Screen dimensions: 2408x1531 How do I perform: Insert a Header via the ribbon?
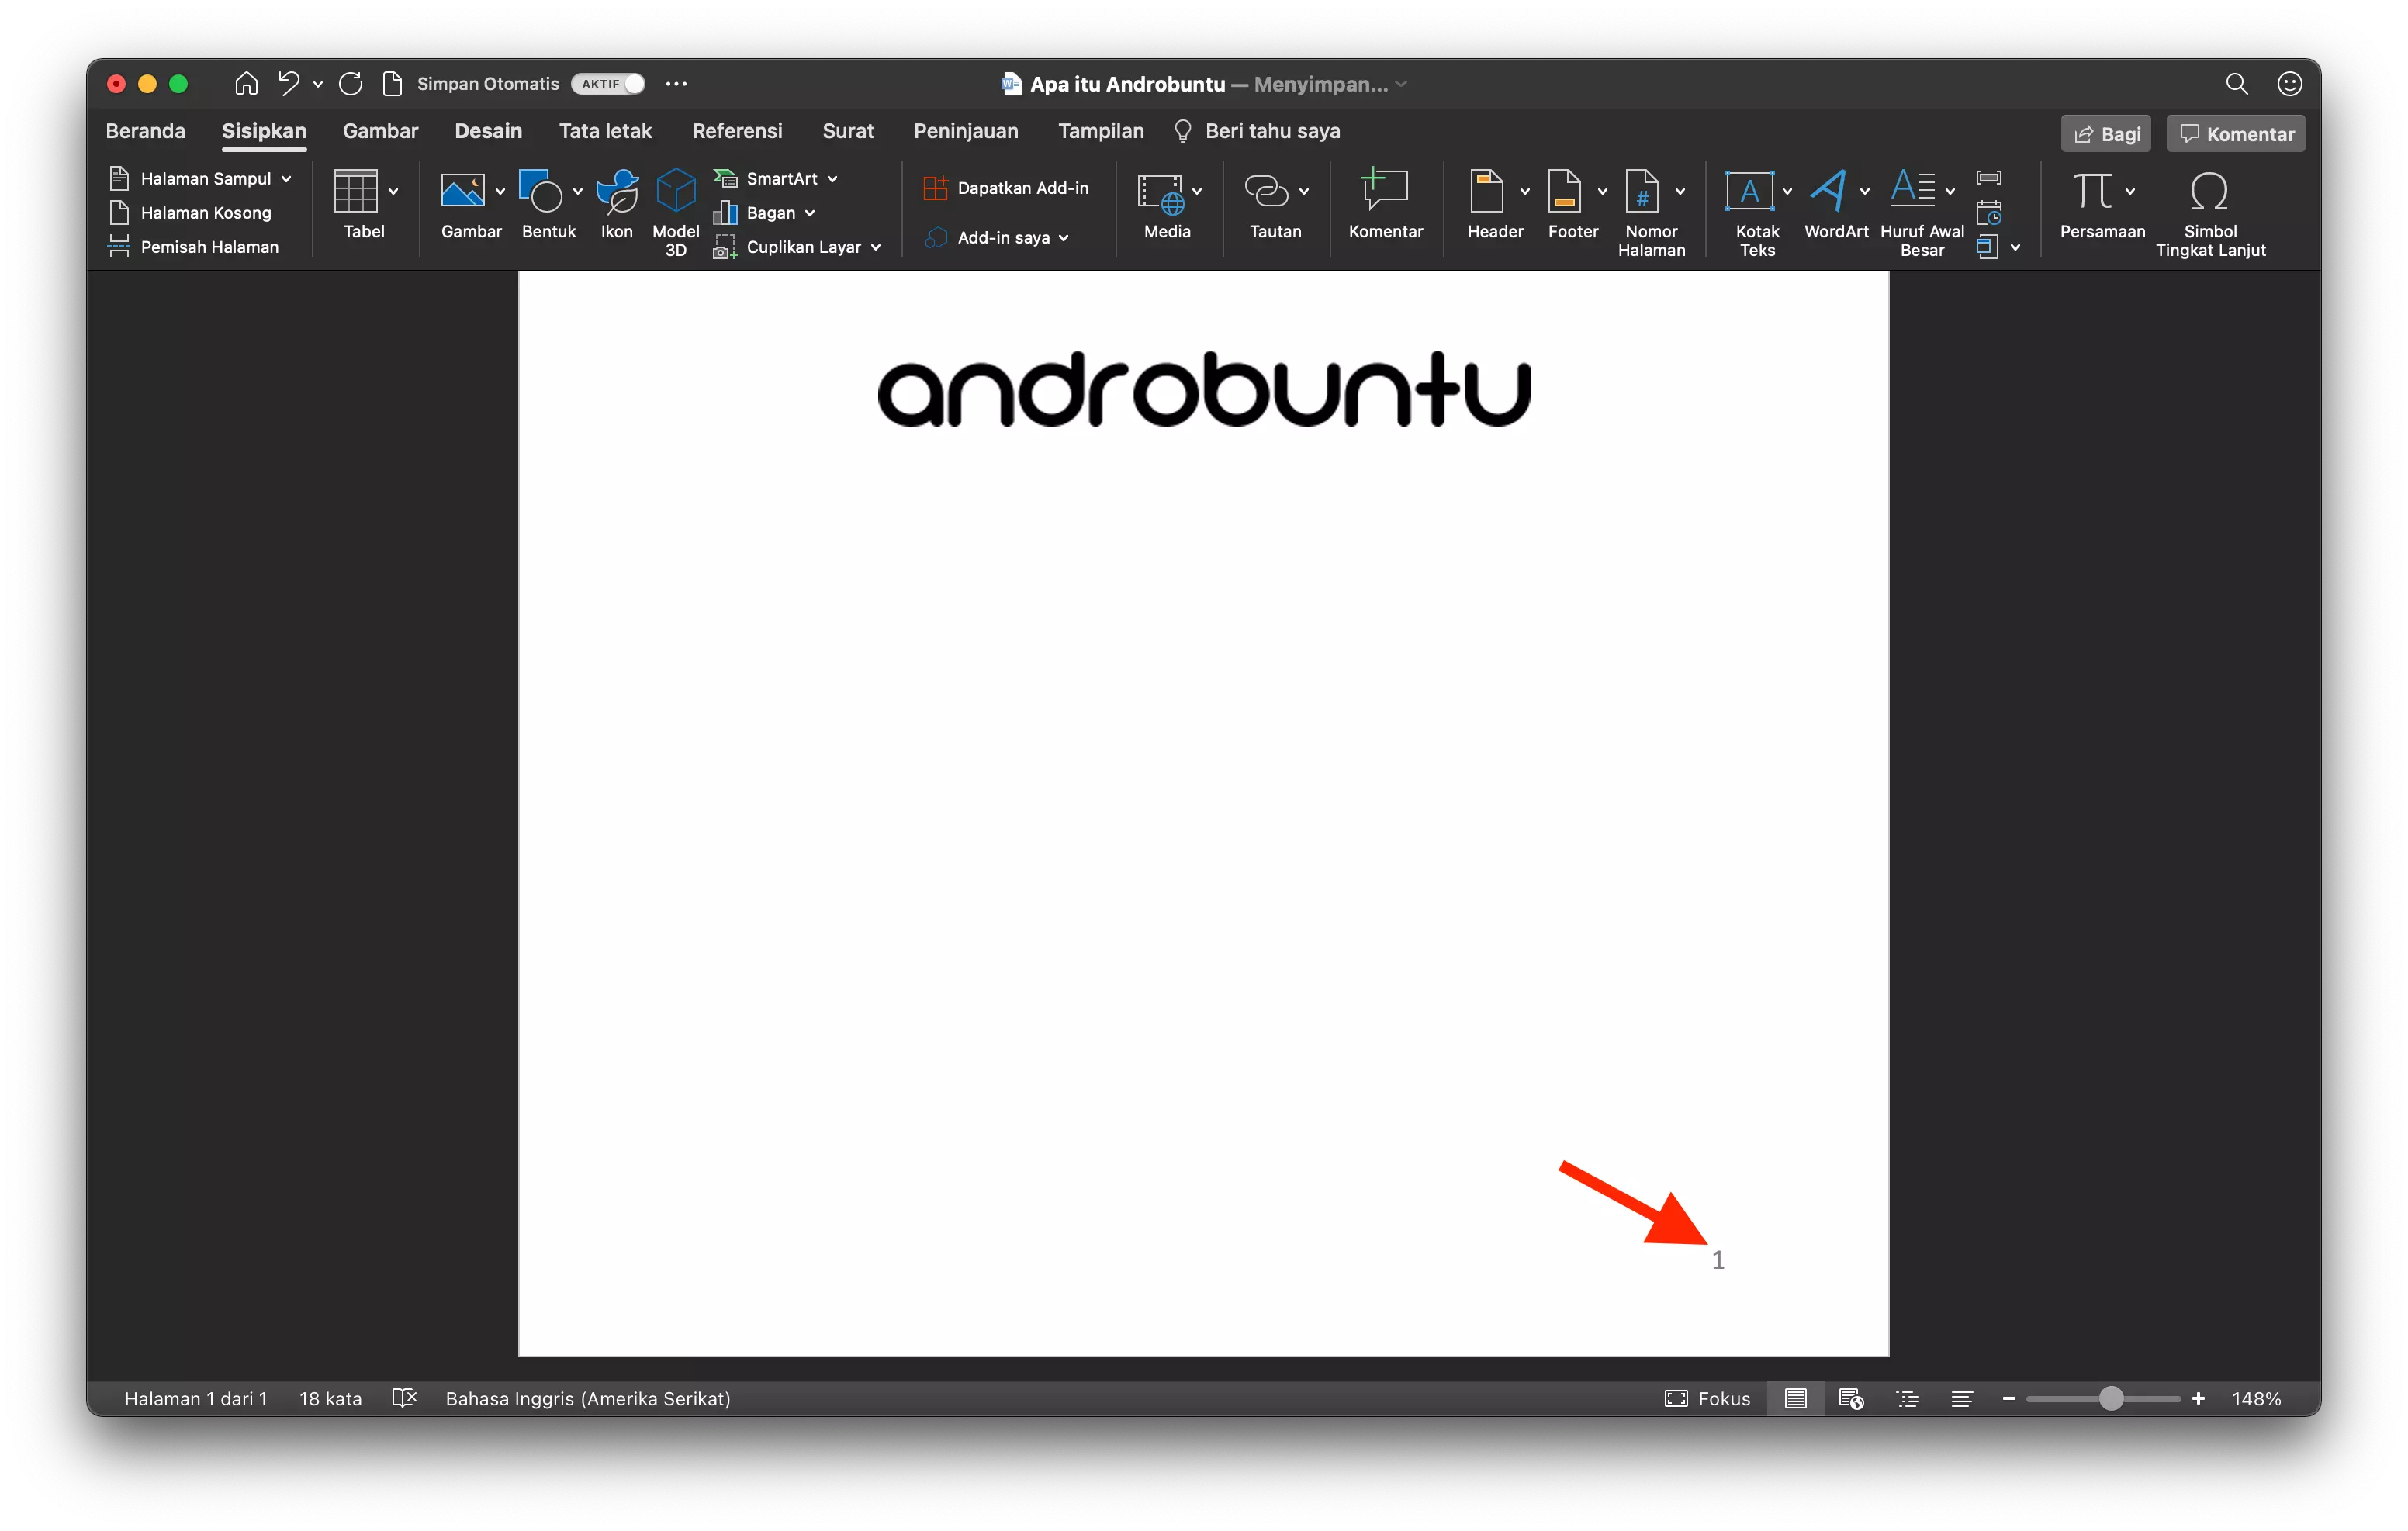pyautogui.click(x=1490, y=207)
